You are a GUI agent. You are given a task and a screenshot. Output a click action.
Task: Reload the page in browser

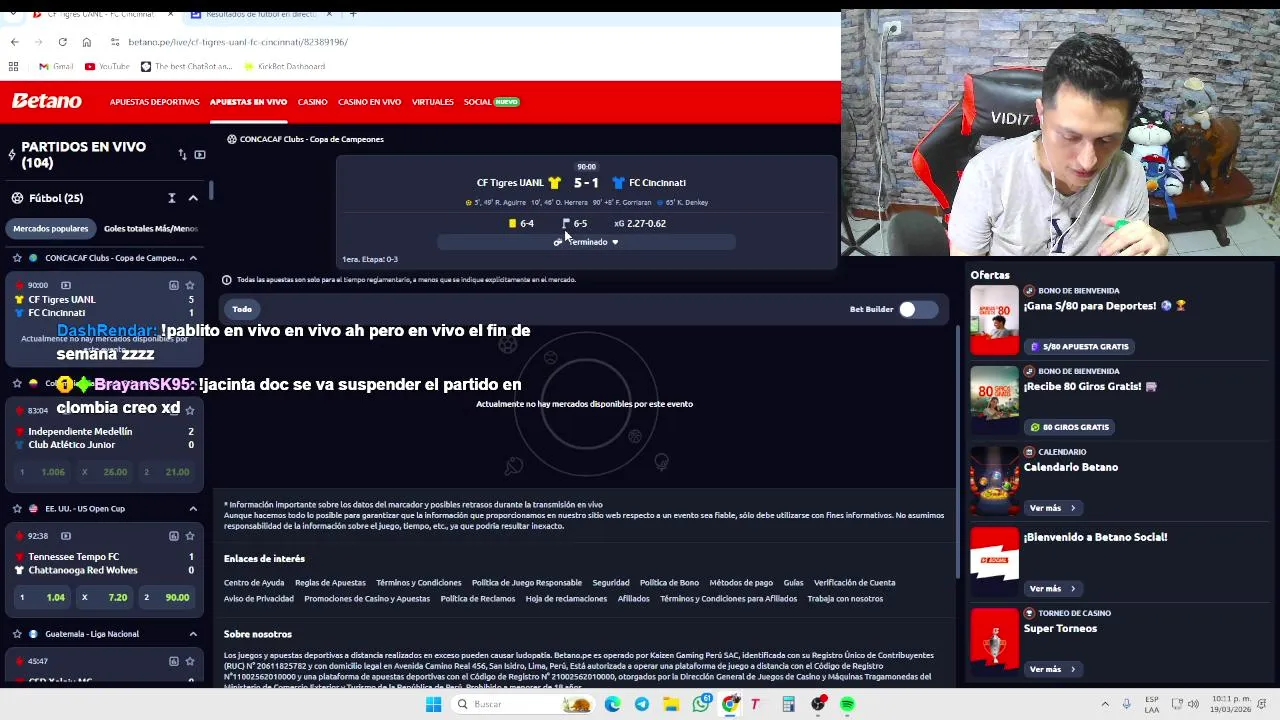click(62, 42)
